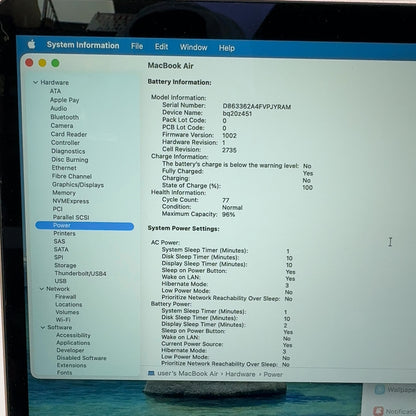Open the Edit menu

pos(161,47)
